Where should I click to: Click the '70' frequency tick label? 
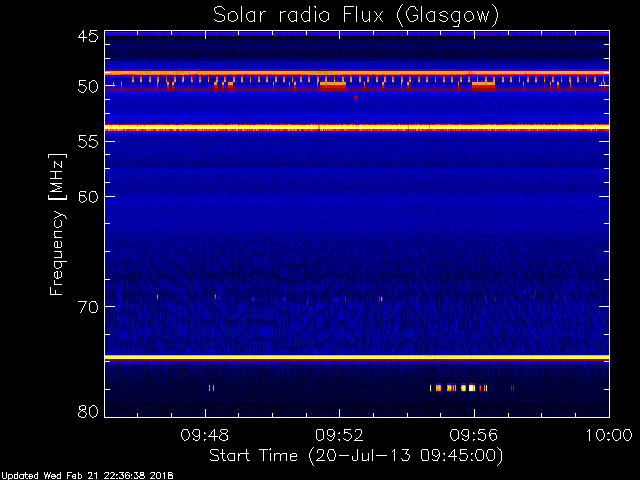pos(88,307)
